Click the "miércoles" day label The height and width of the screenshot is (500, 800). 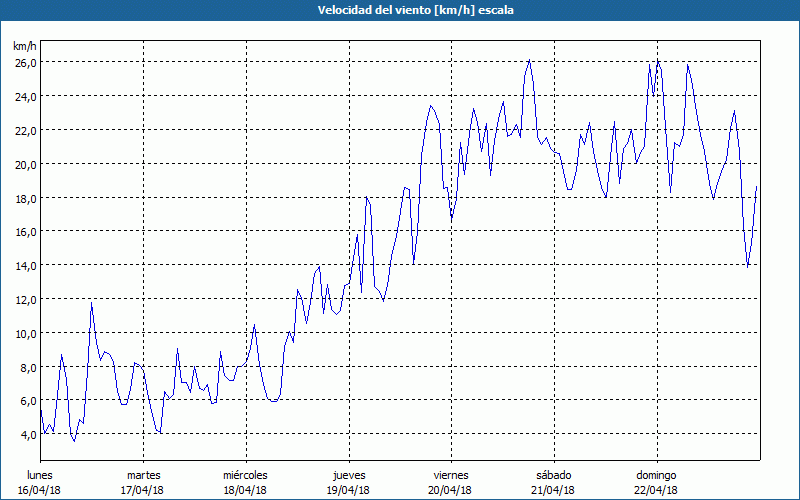[245, 474]
